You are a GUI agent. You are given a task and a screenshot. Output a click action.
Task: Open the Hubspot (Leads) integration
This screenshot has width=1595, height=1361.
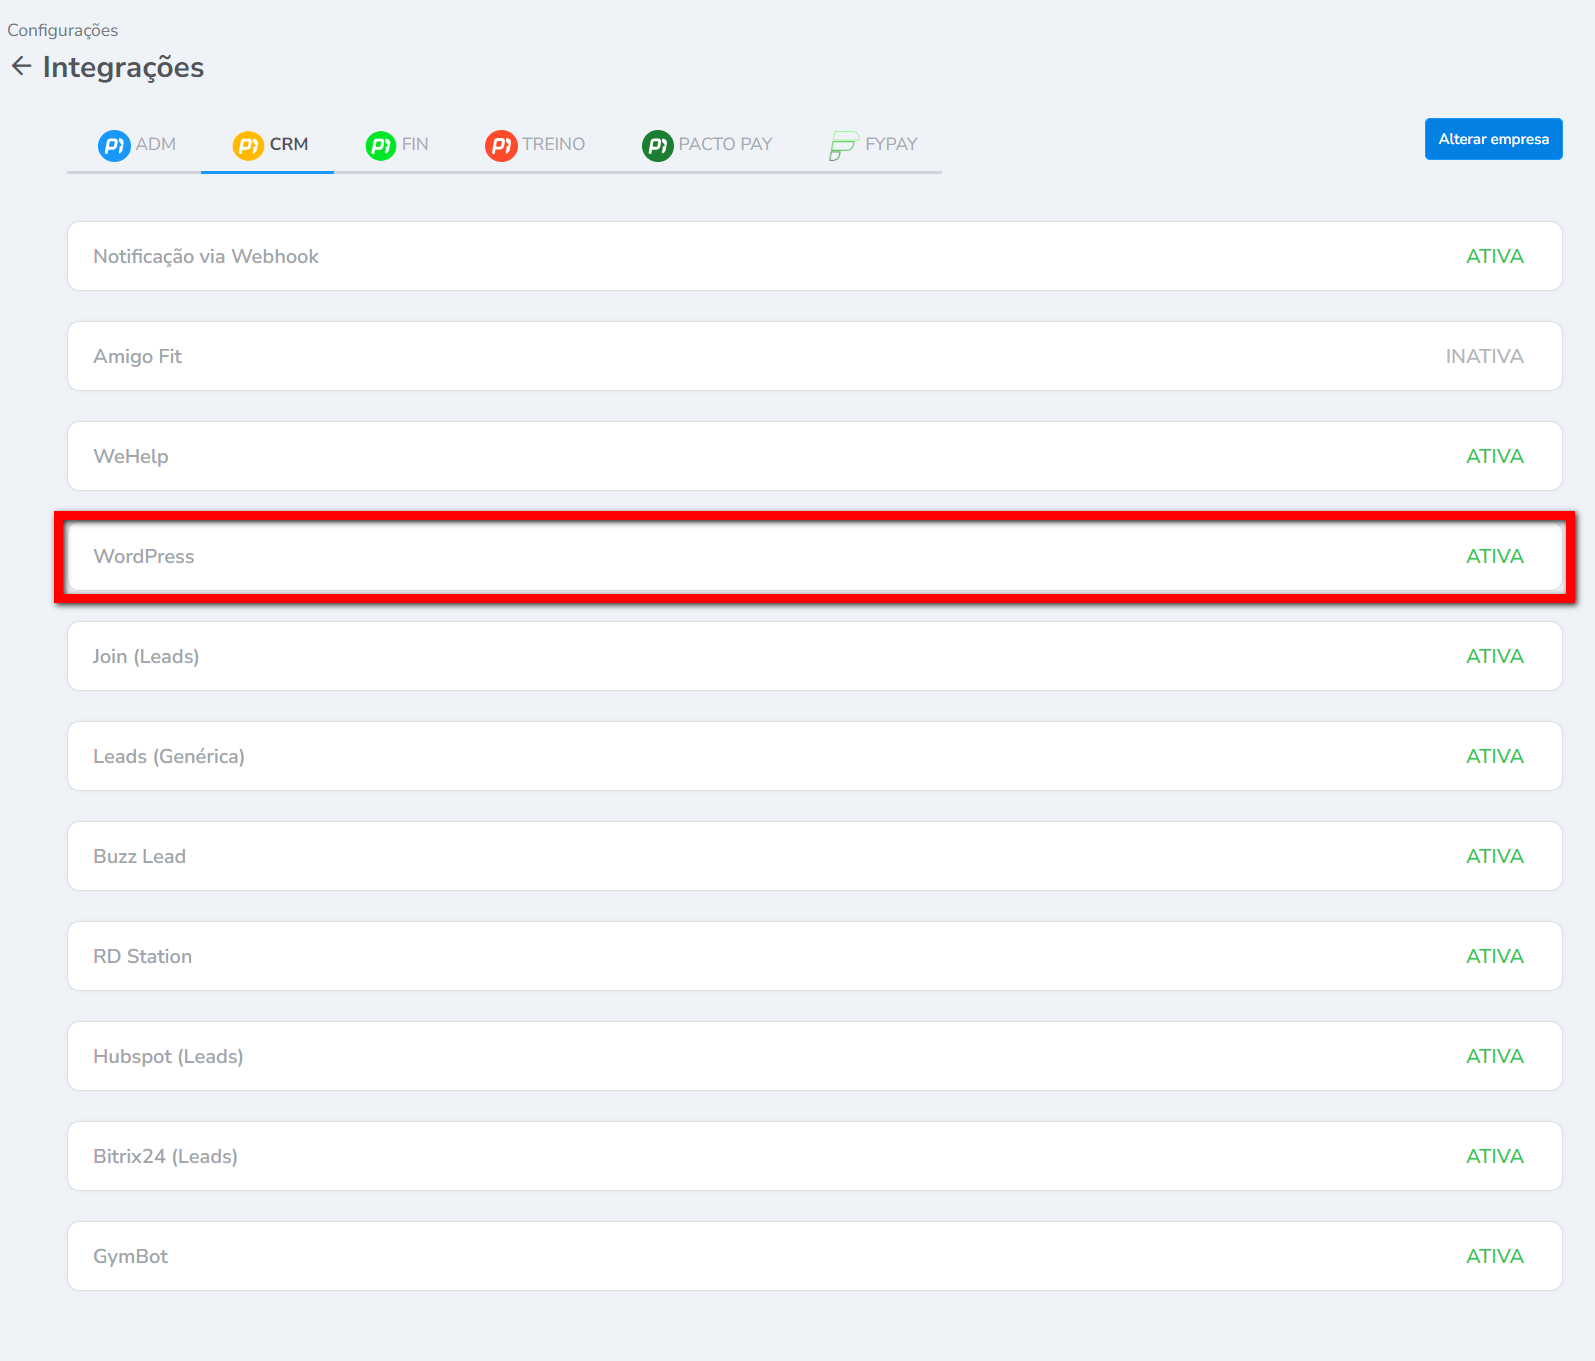168,1056
